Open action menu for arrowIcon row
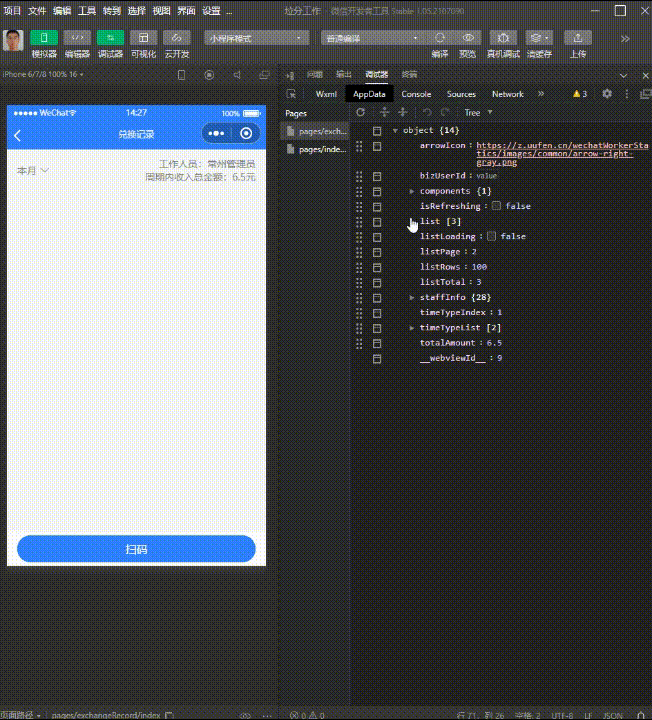This screenshot has width=652, height=720. 377,146
